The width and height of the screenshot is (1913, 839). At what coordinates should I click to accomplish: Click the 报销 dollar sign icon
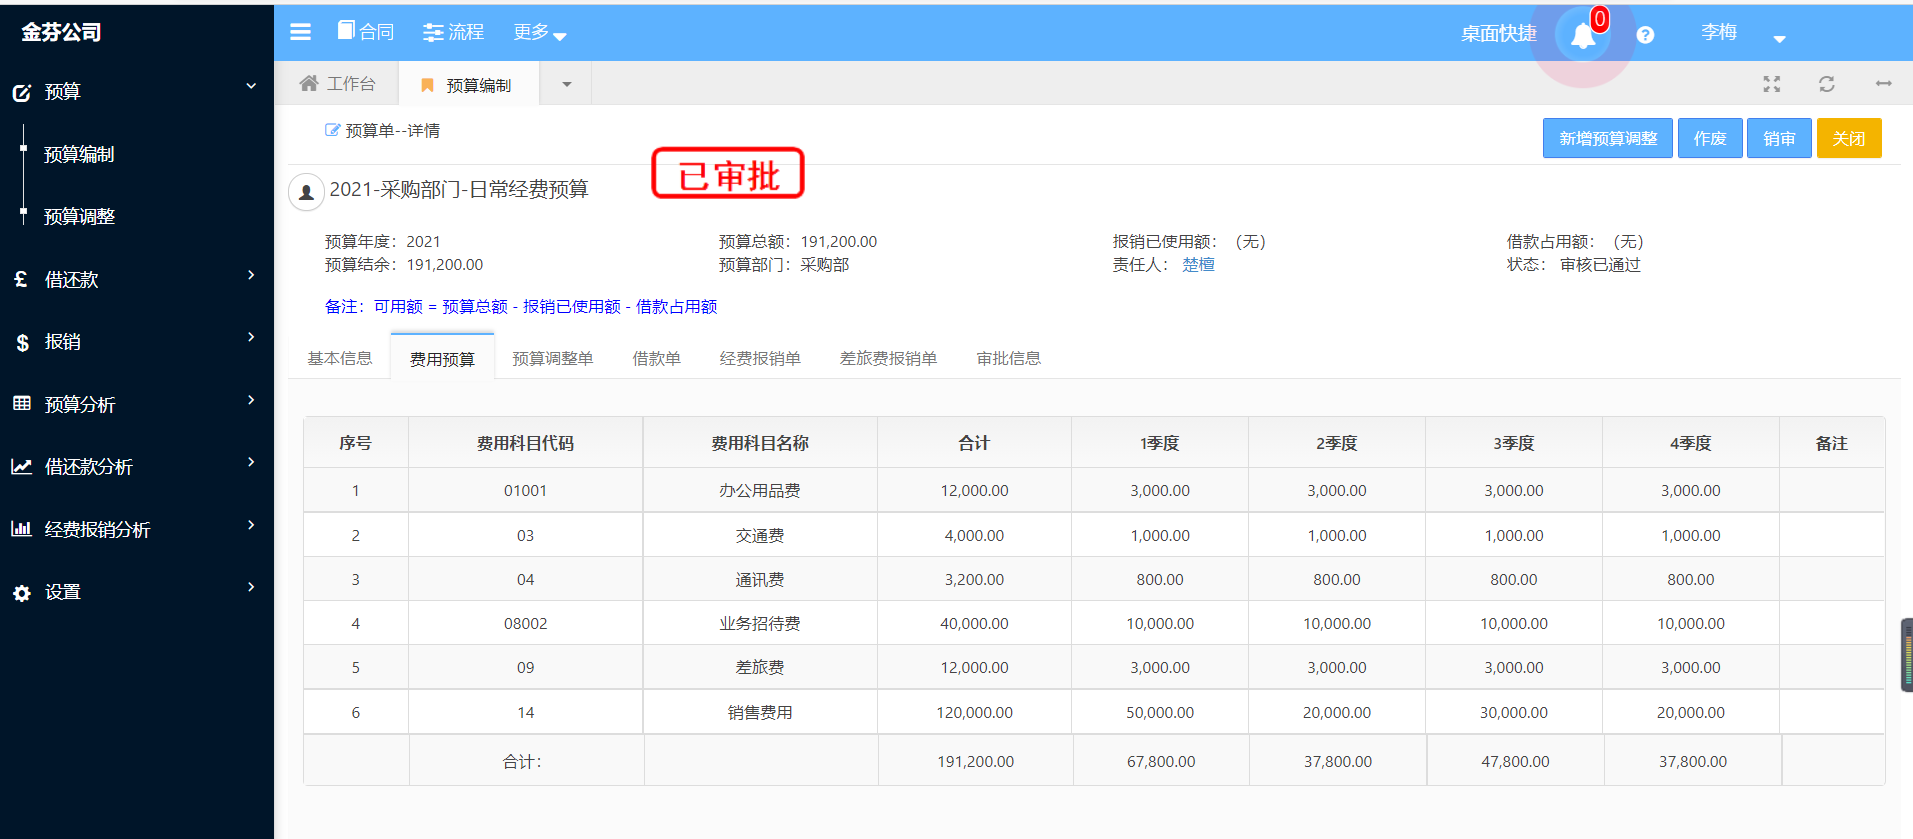(22, 343)
